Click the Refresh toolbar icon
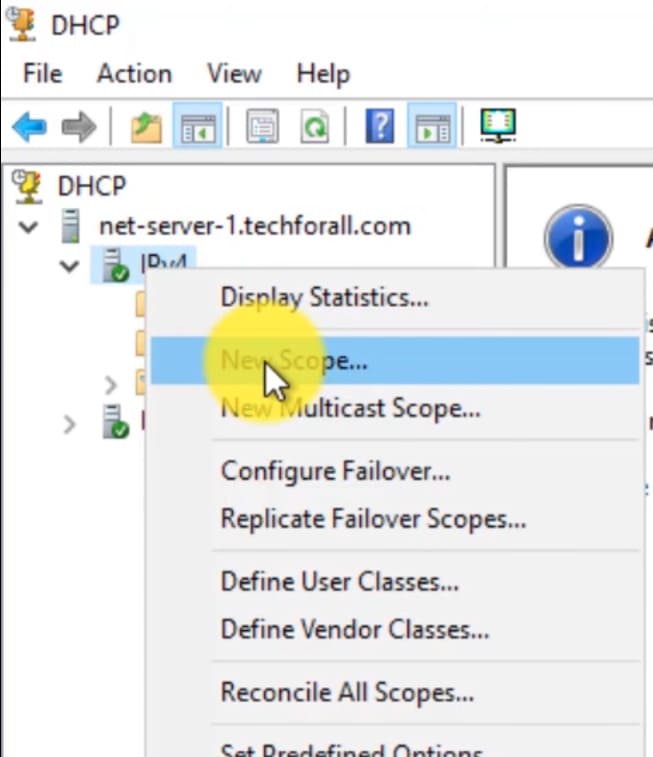653x757 pixels. [x=314, y=127]
